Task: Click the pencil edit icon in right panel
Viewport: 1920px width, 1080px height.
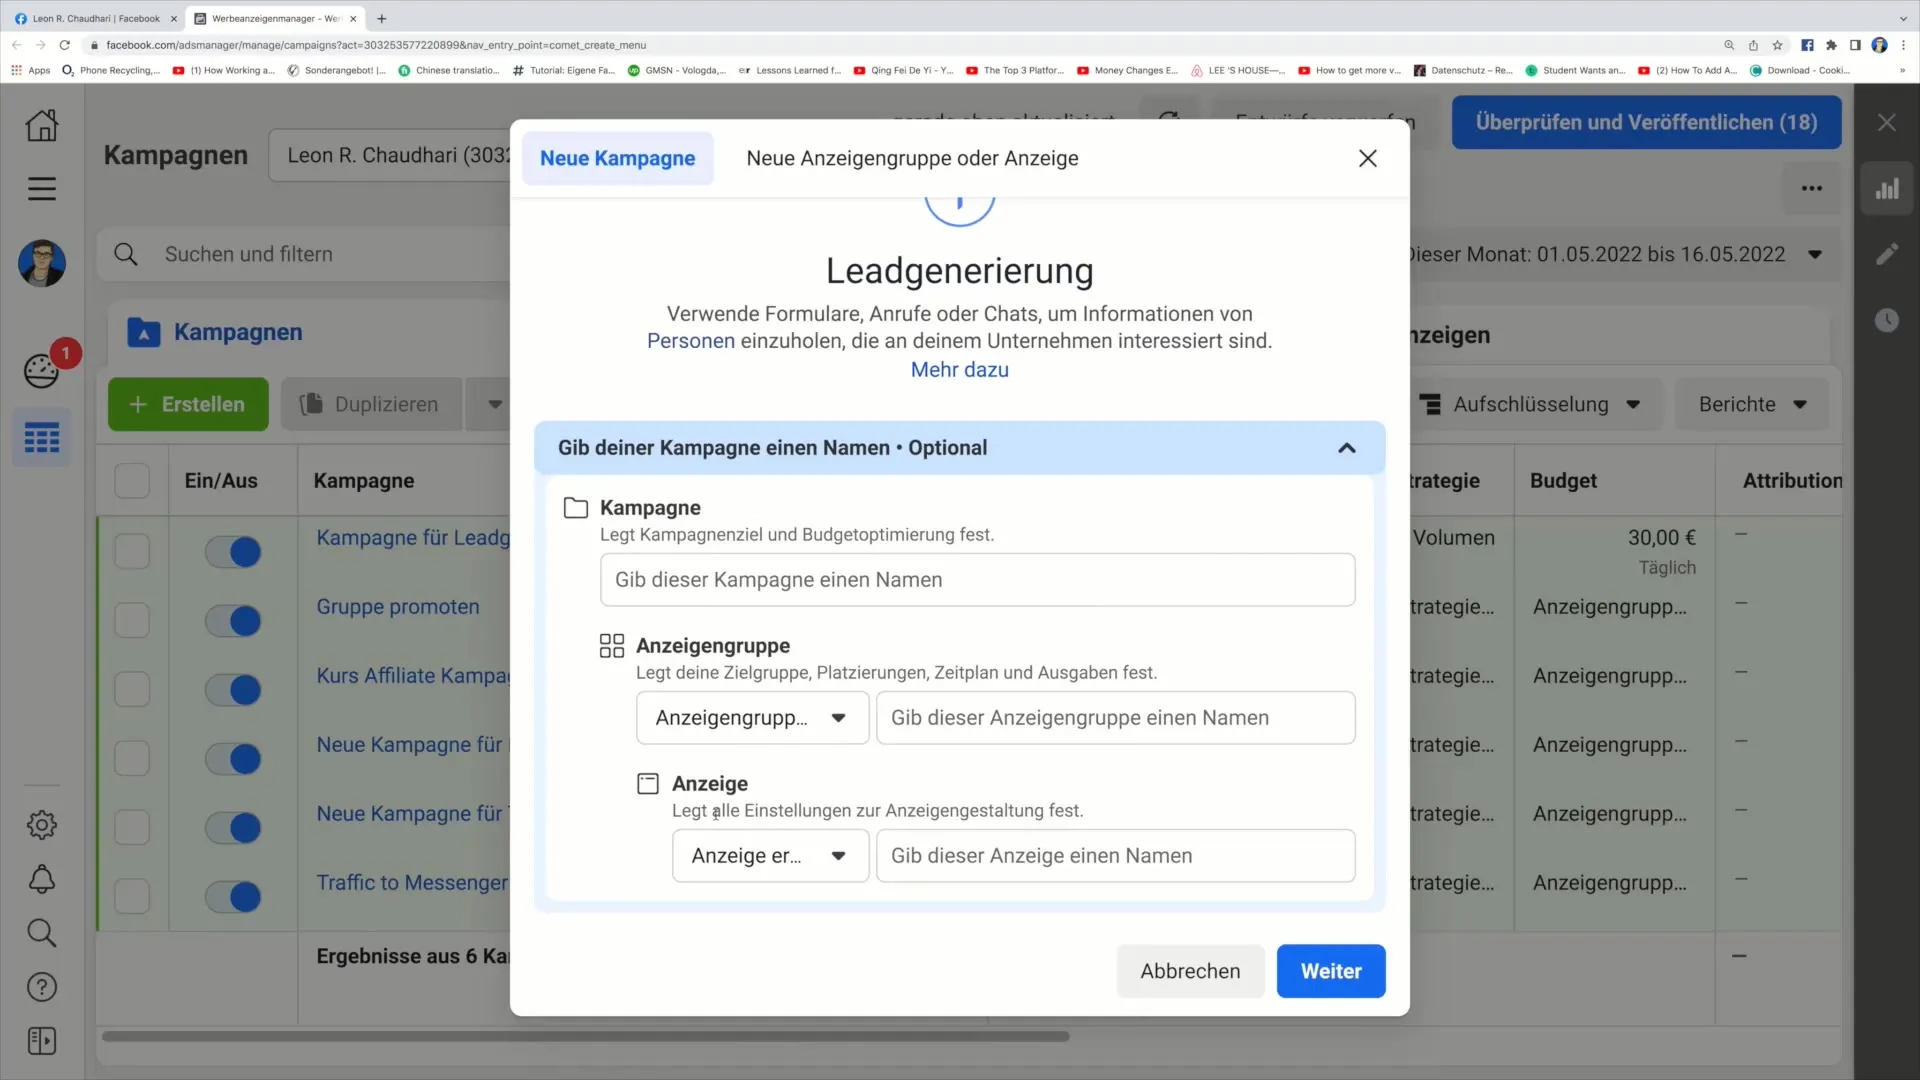Action: pyautogui.click(x=1887, y=254)
